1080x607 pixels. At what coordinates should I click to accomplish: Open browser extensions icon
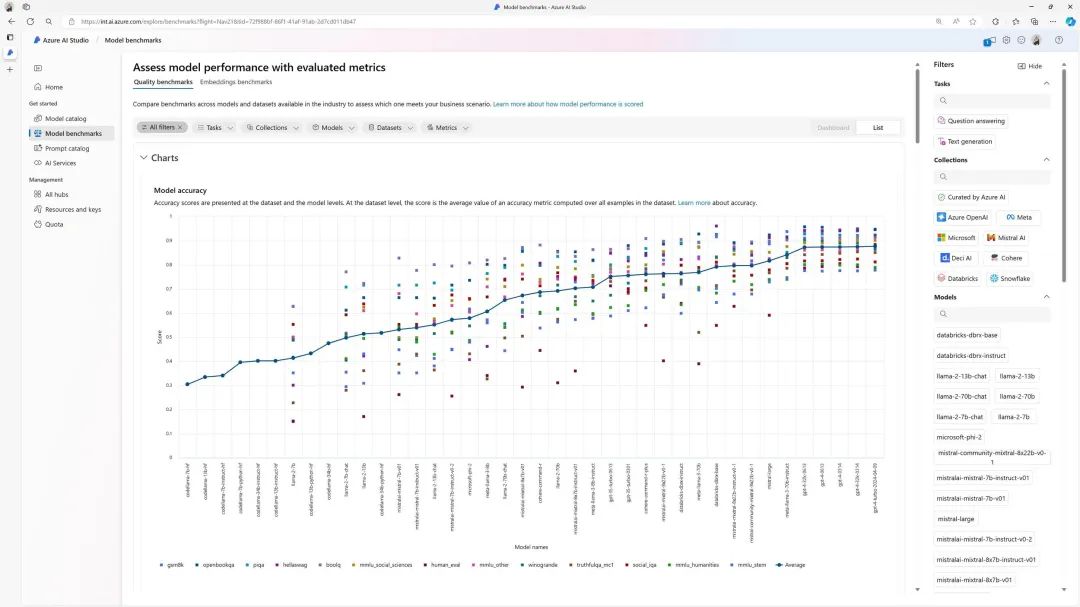click(x=995, y=21)
